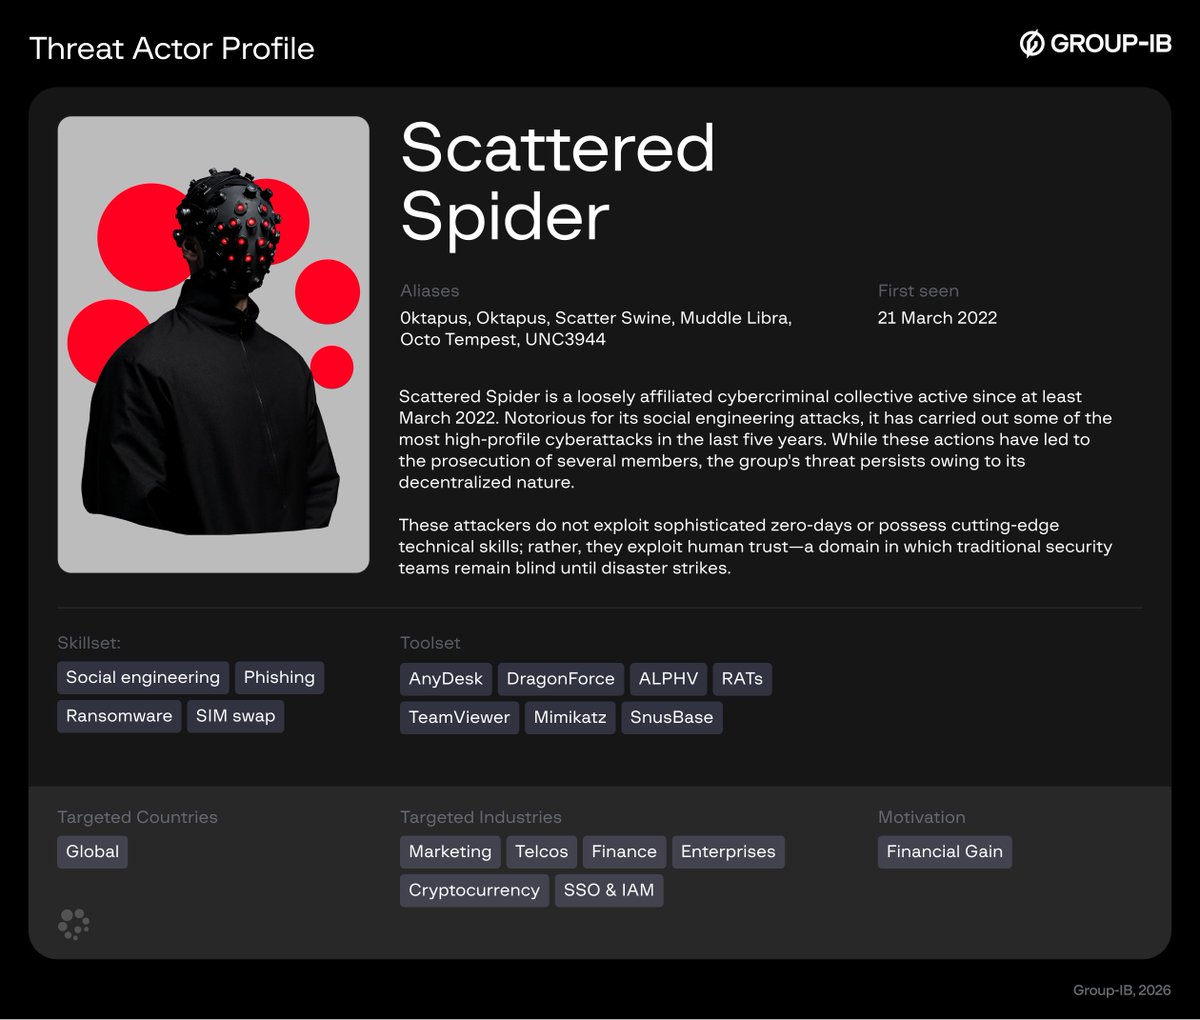Click the Group-IB logo

(x=1095, y=44)
